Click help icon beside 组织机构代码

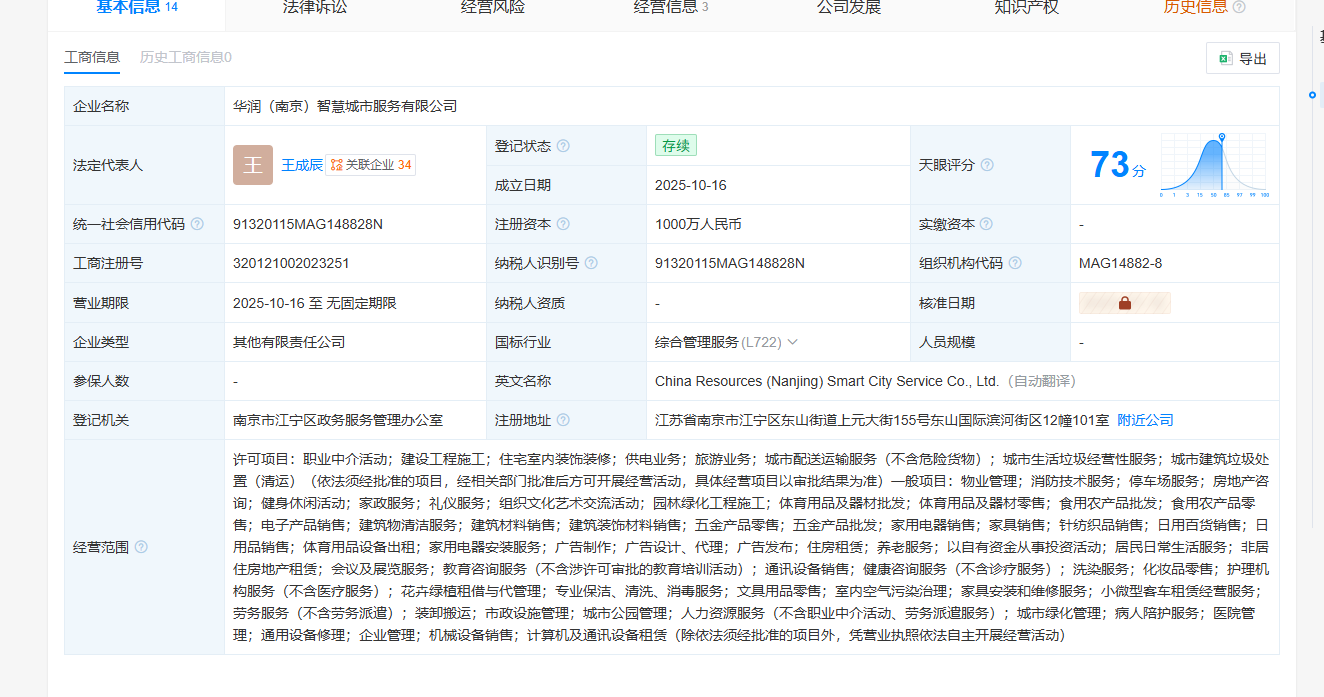click(x=1015, y=263)
